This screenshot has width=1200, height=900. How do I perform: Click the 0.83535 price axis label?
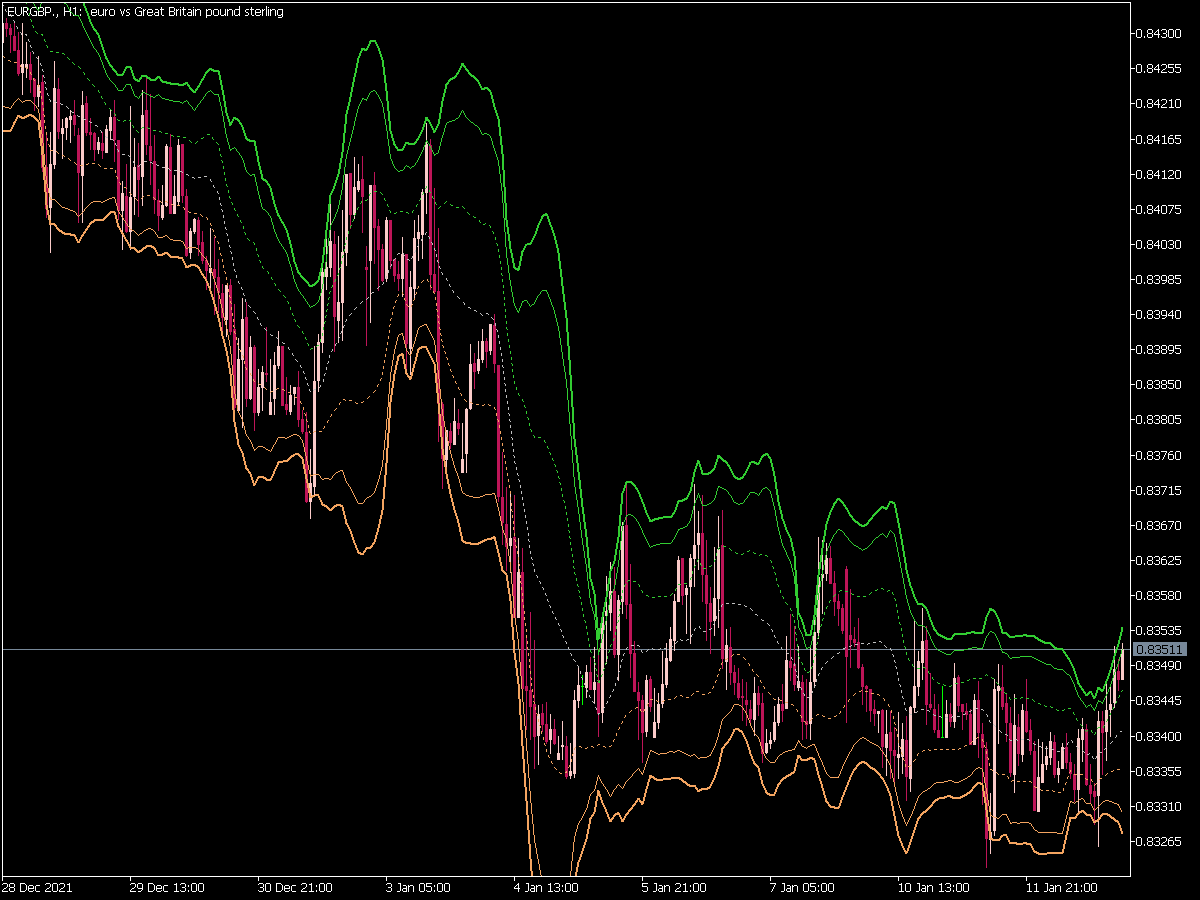[1160, 630]
